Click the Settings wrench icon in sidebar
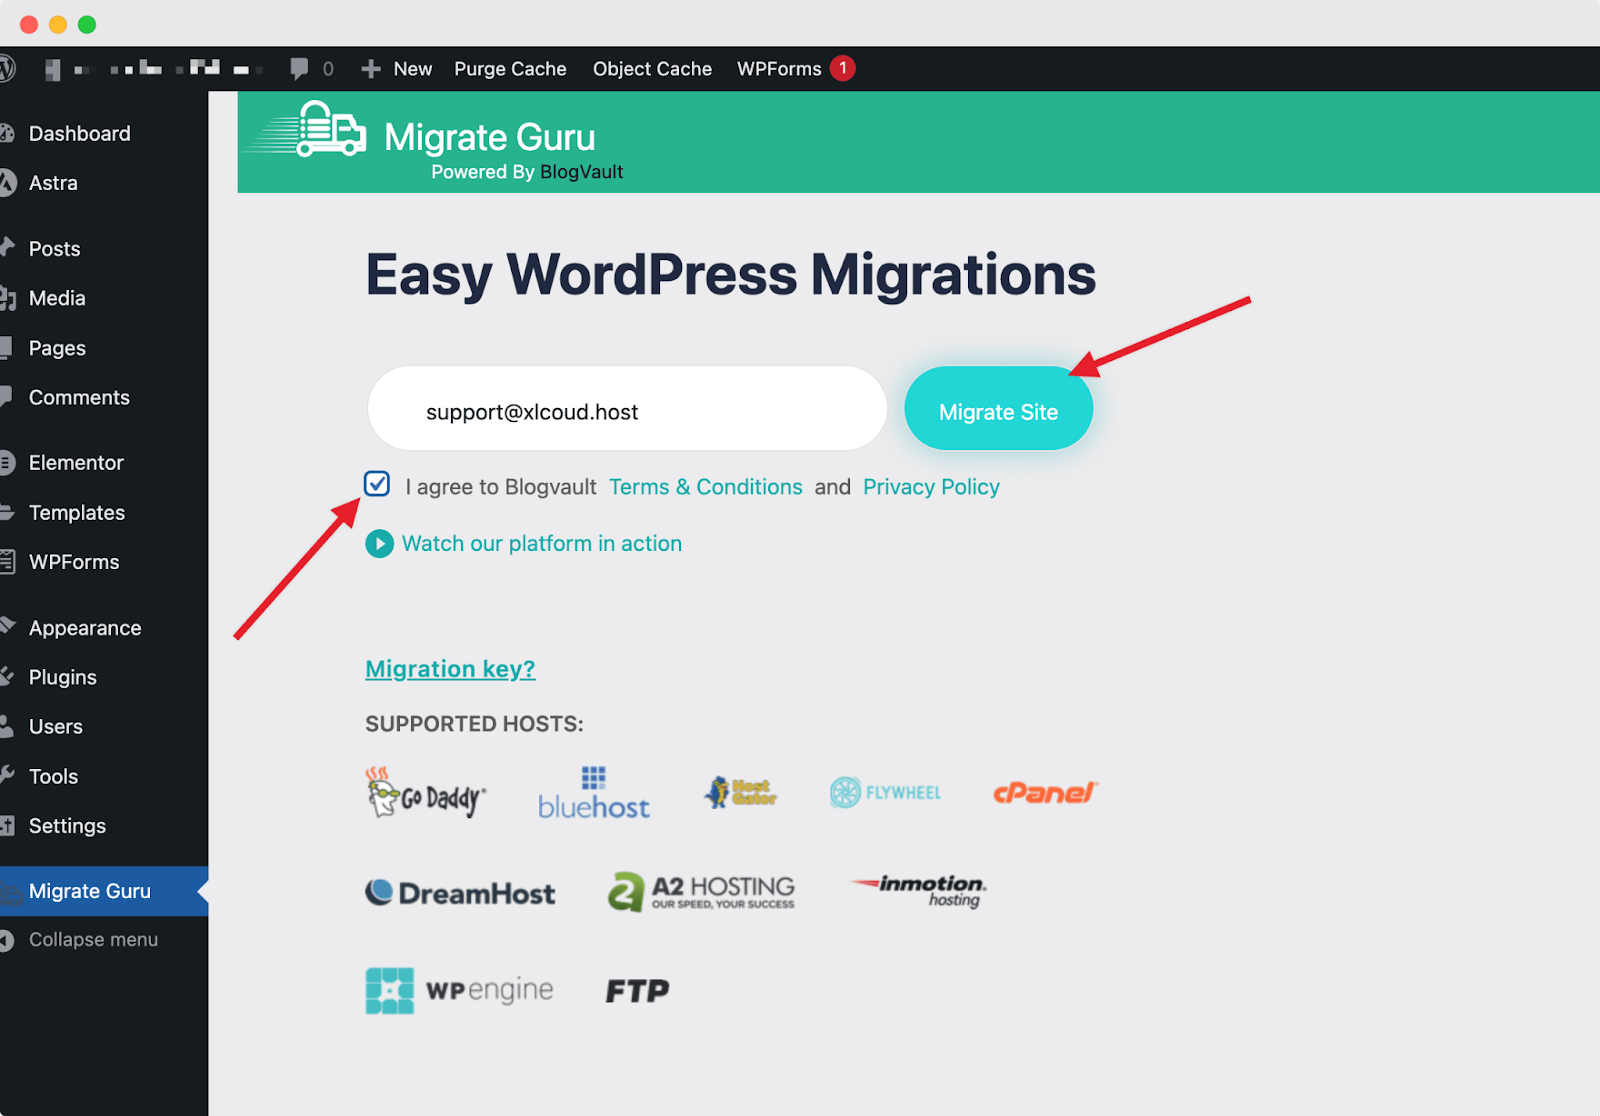Viewport: 1600px width, 1116px height. [x=9, y=826]
